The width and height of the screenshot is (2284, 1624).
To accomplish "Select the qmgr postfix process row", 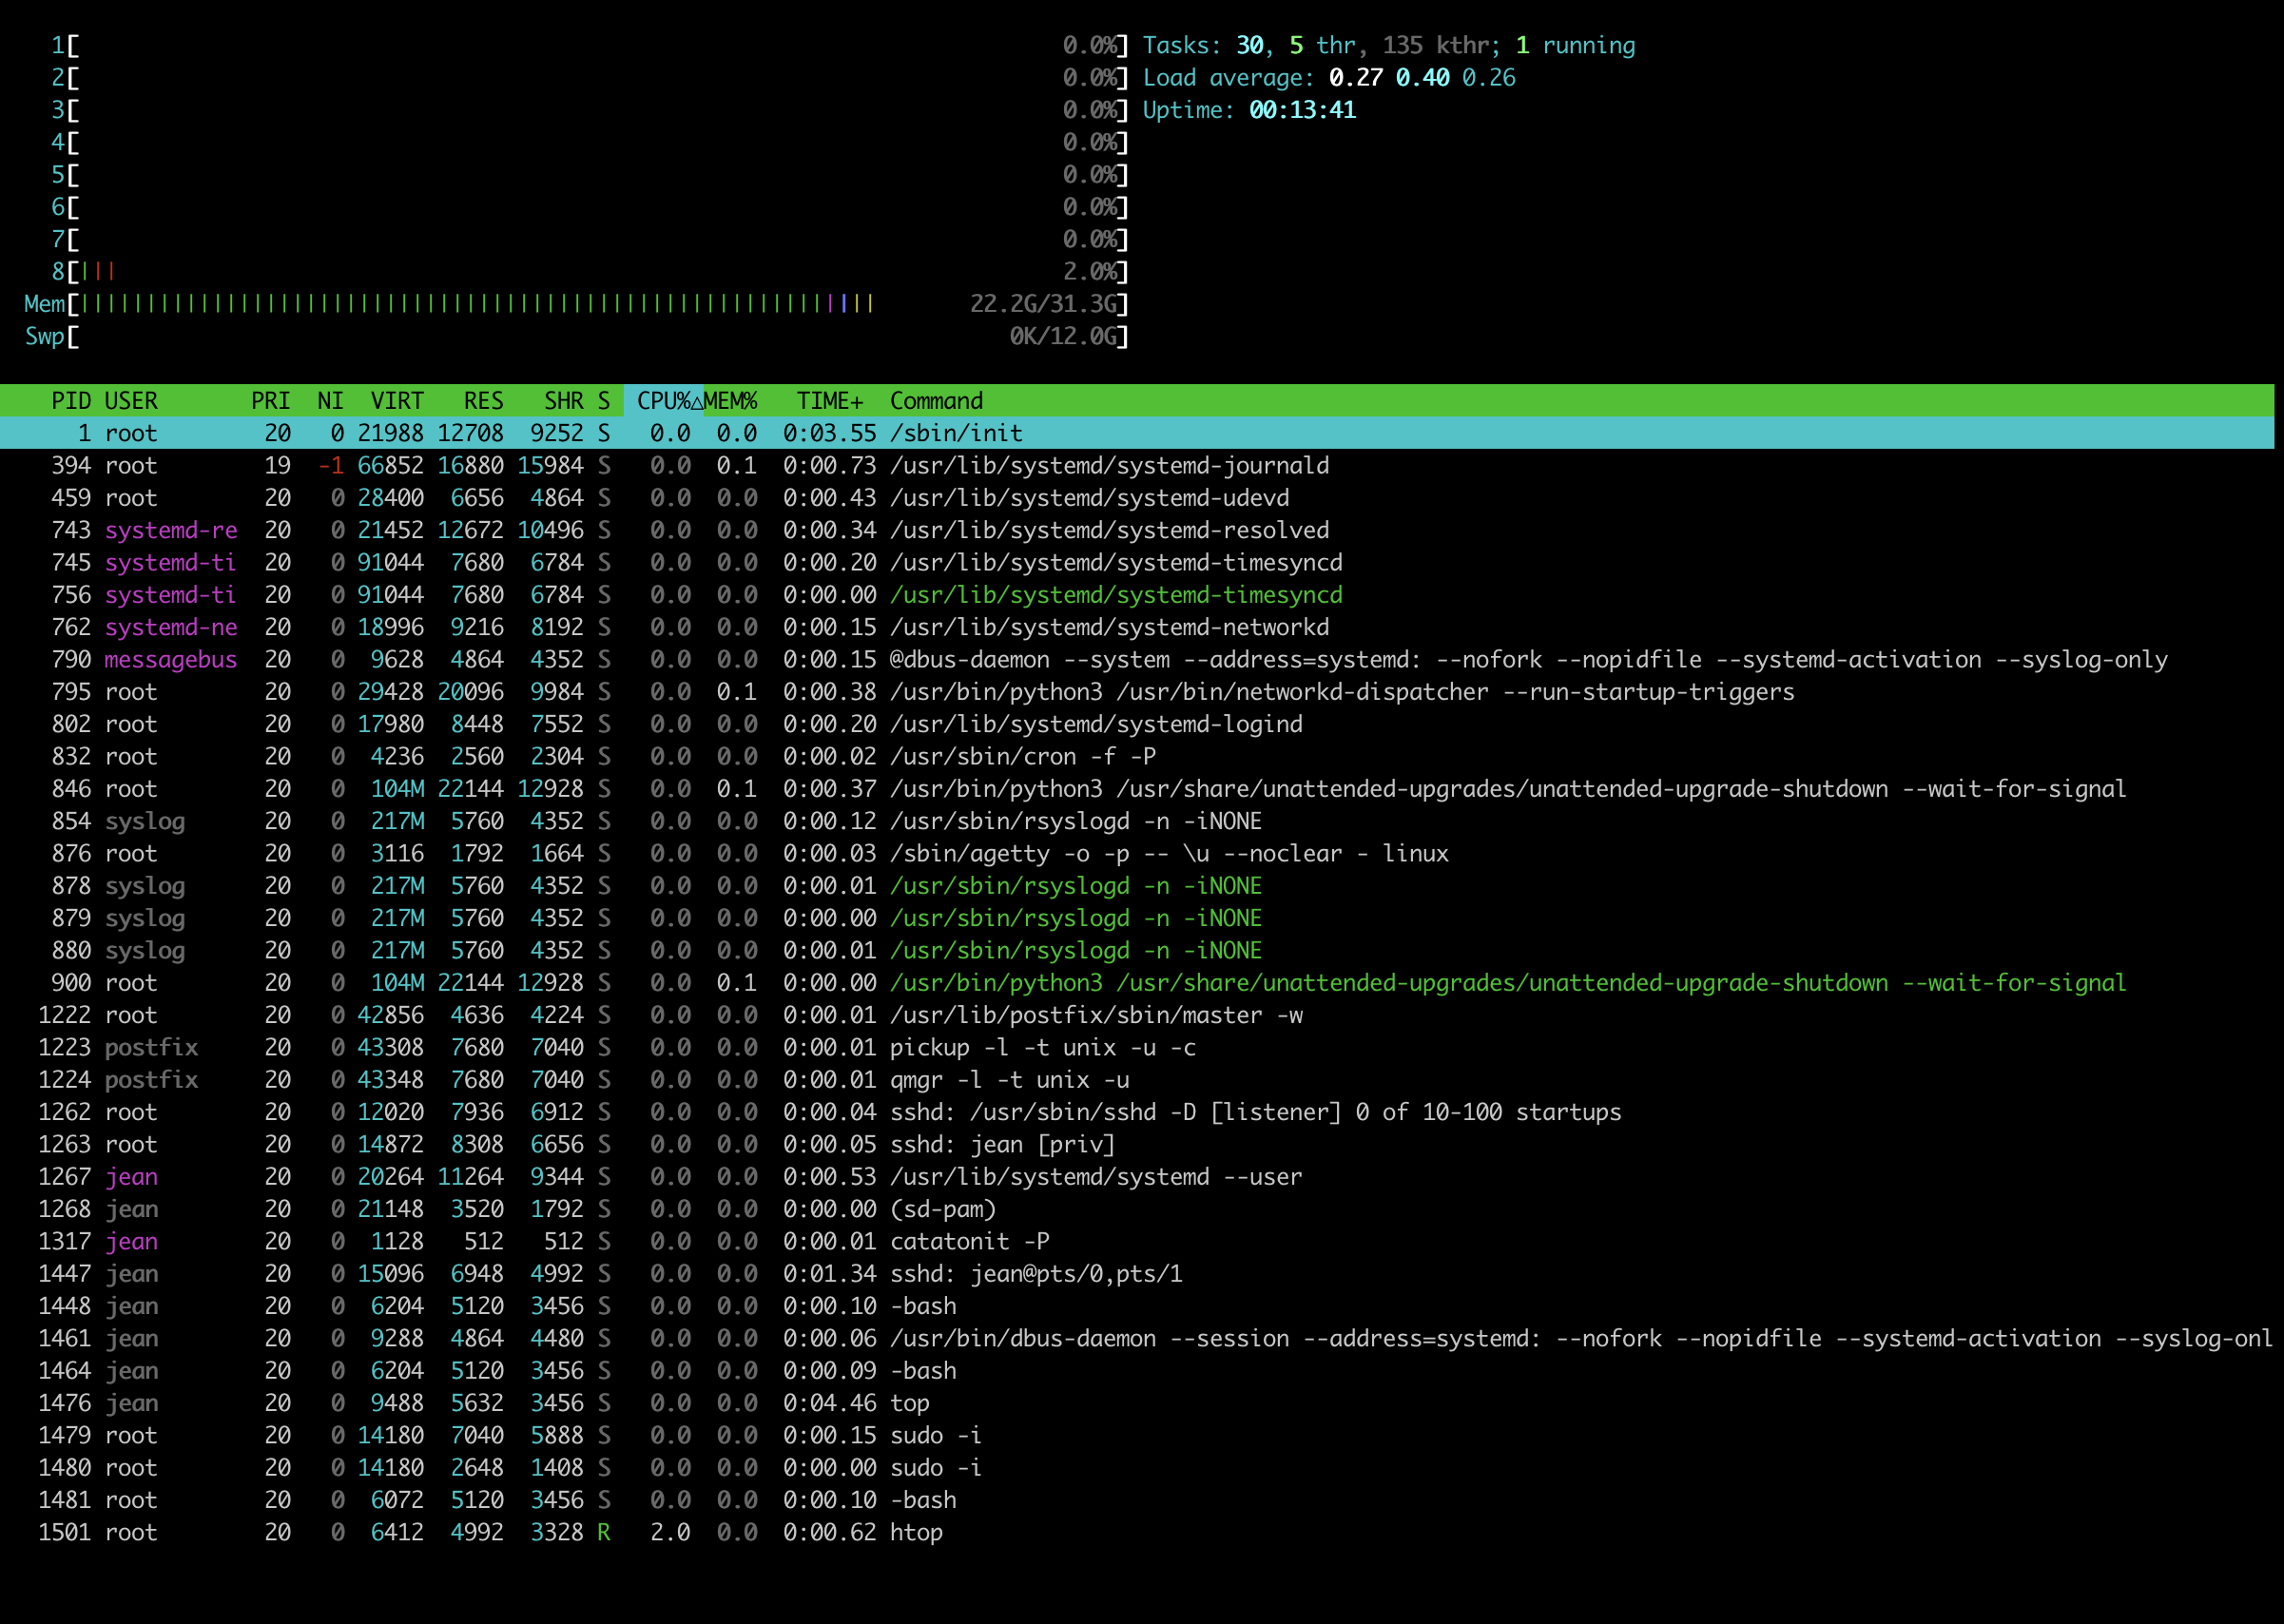I will (x=1137, y=1080).
